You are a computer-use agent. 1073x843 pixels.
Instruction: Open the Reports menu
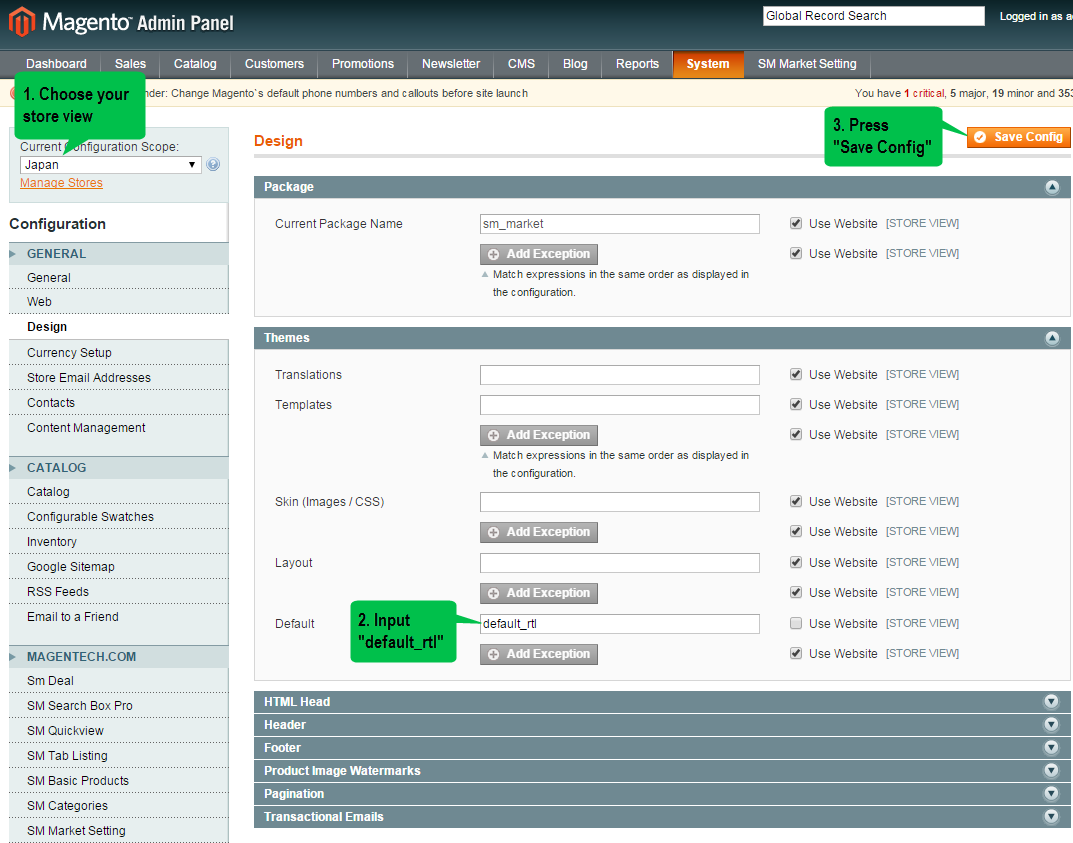637,64
